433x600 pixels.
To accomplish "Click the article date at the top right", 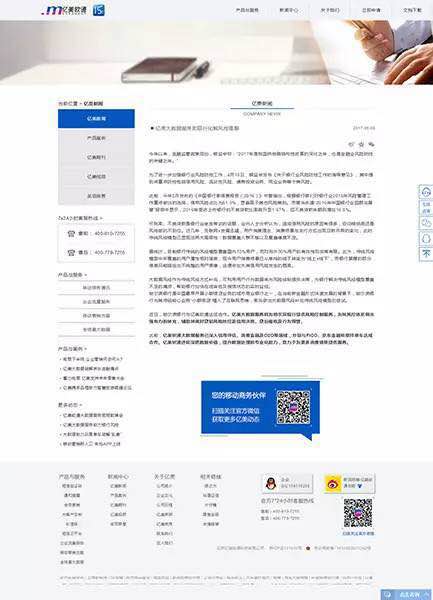I will [364, 128].
